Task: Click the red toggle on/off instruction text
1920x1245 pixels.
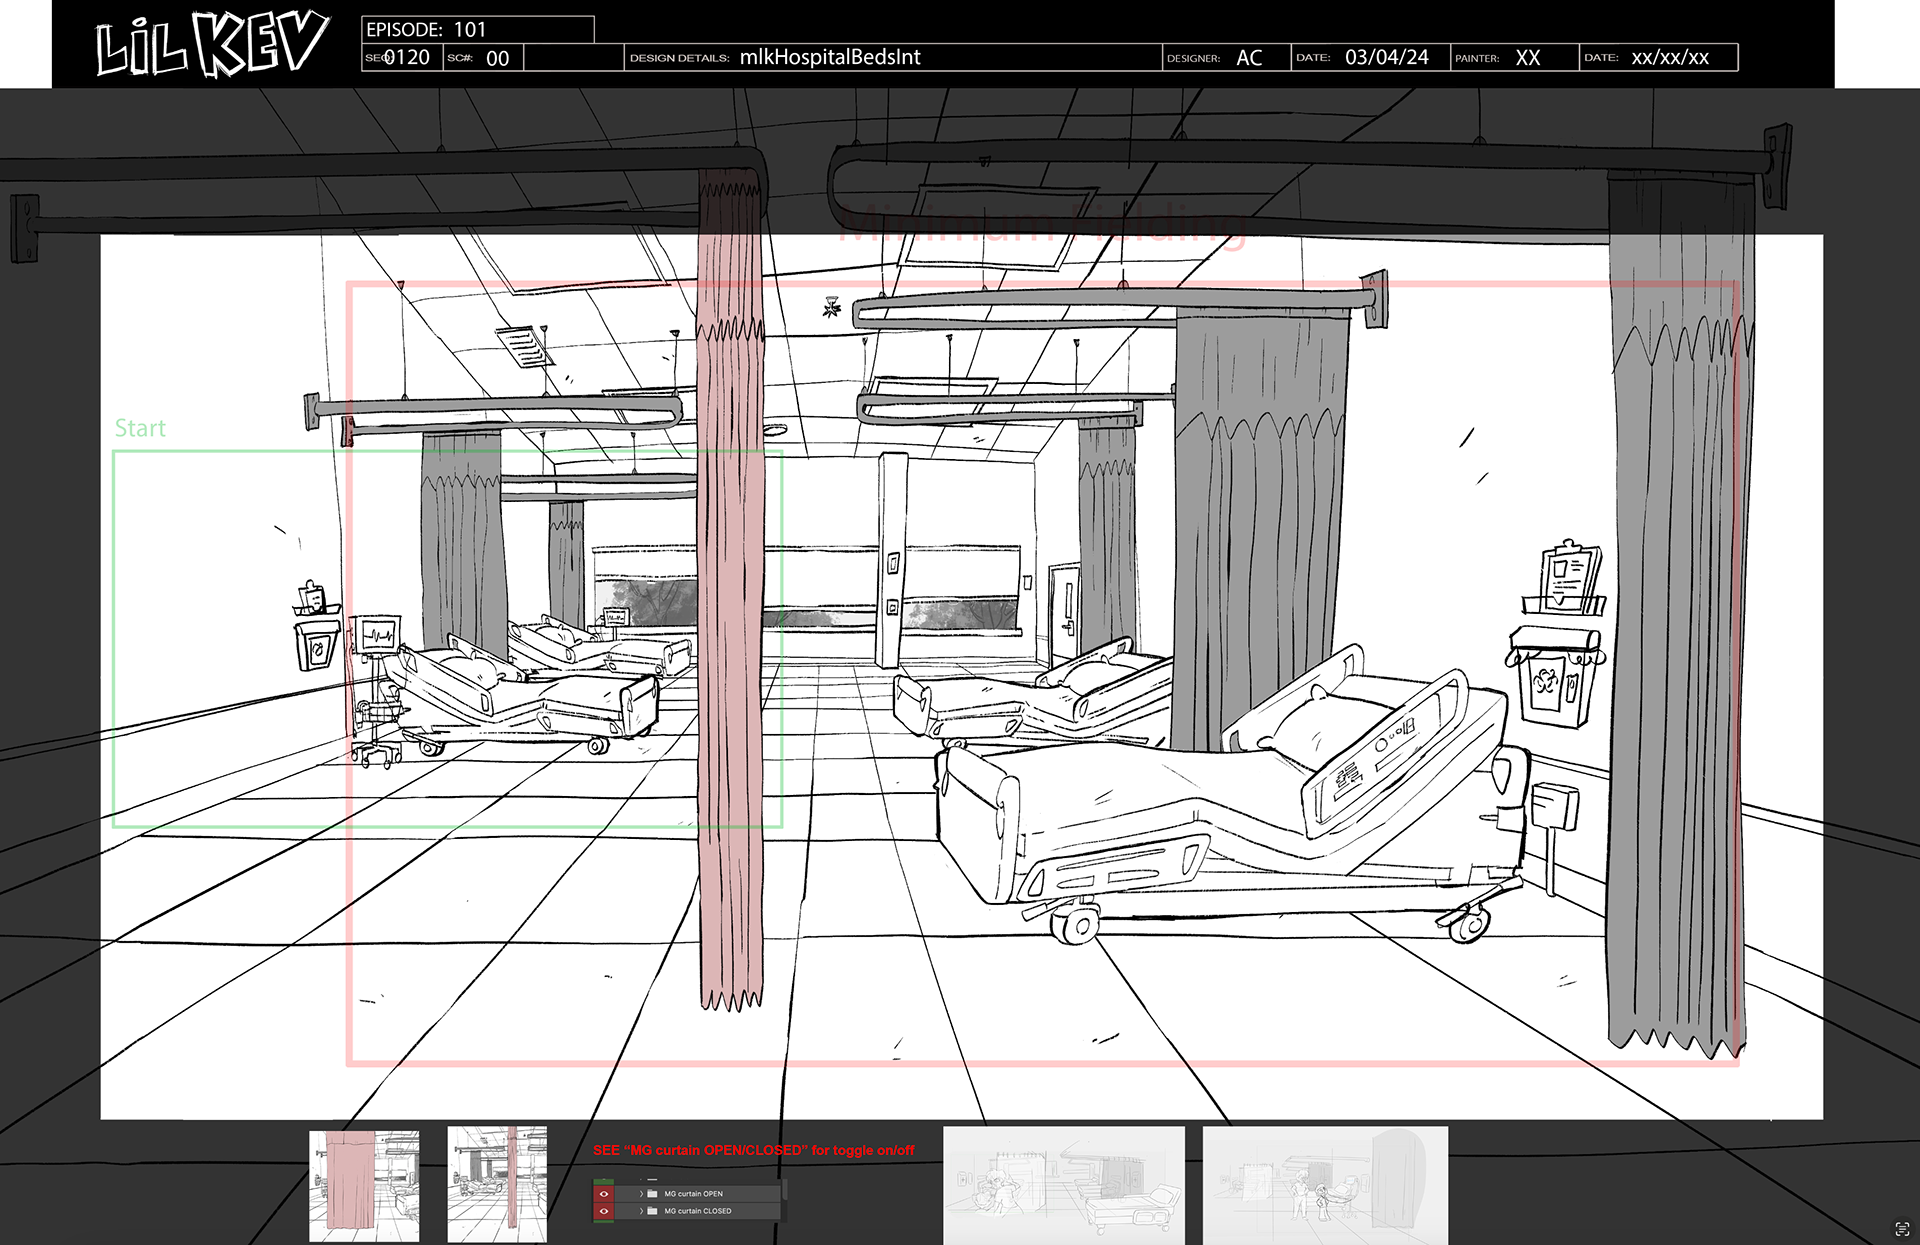Action: 753,1150
